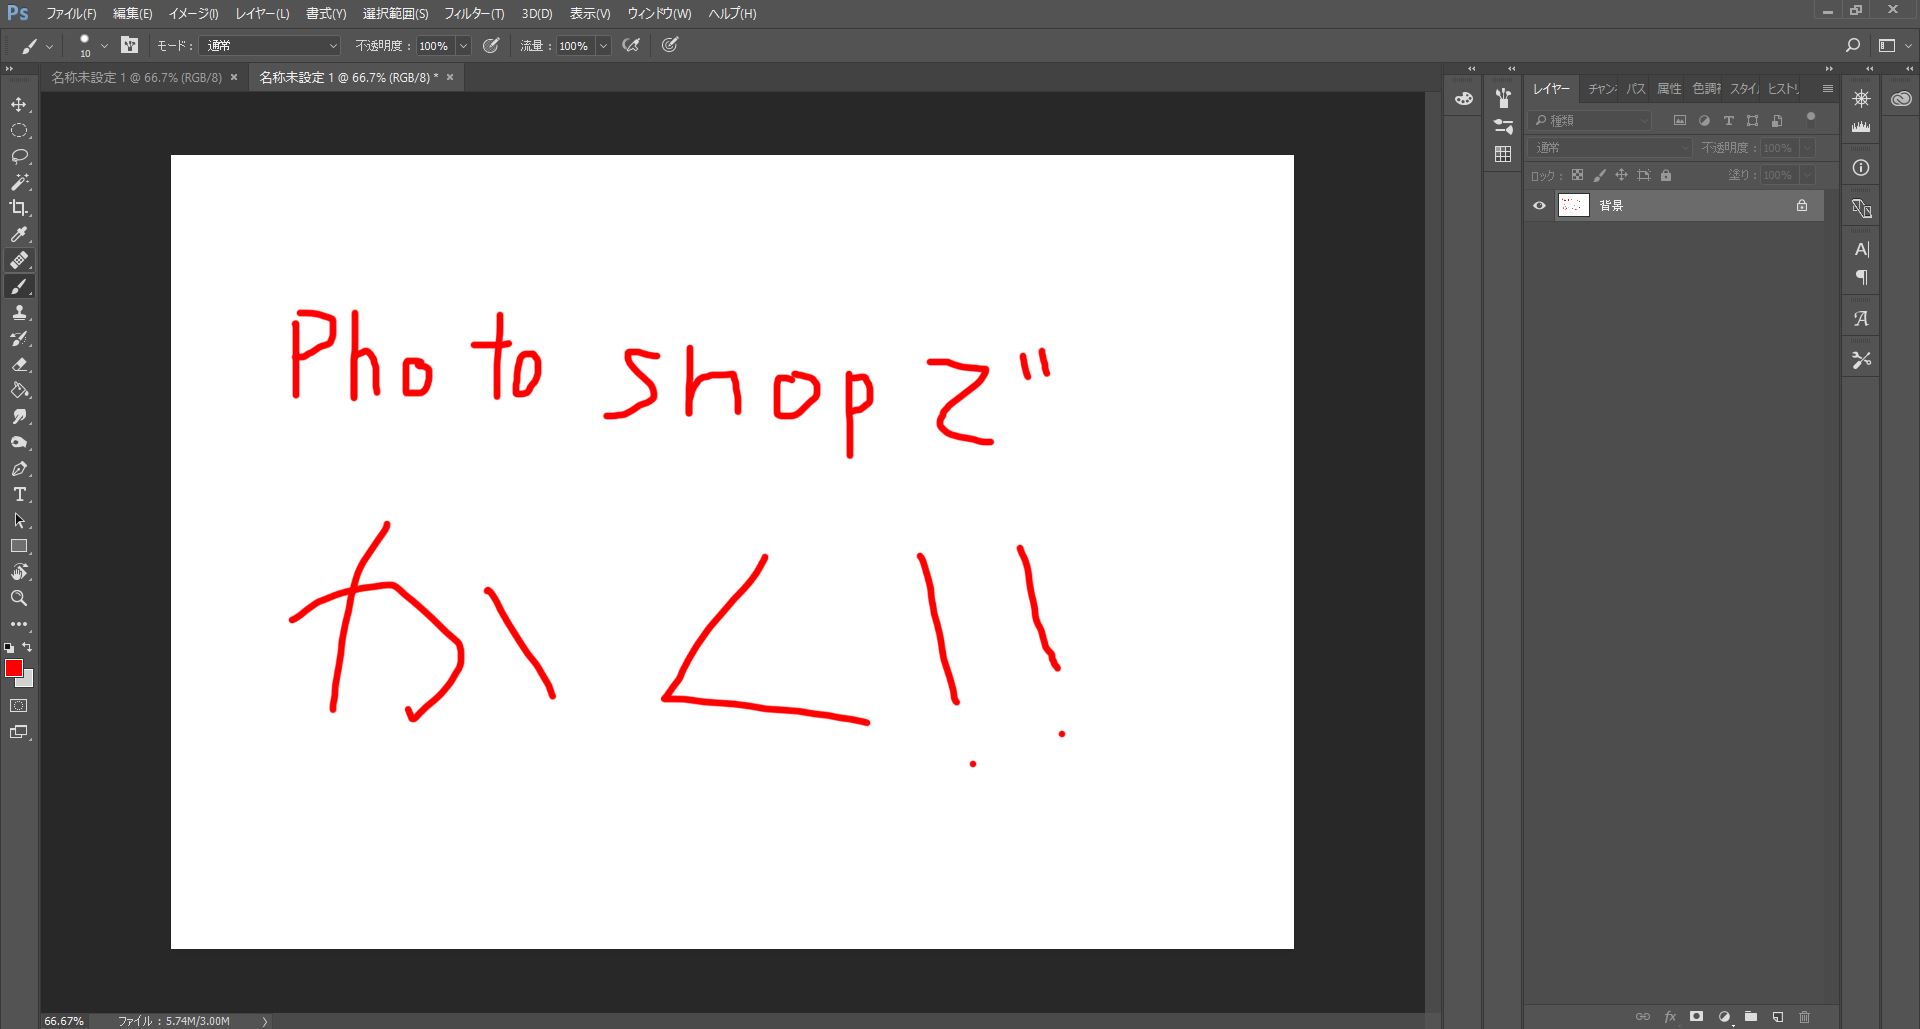Toggle Quick Mask mode
The image size is (1920, 1029).
19,706
